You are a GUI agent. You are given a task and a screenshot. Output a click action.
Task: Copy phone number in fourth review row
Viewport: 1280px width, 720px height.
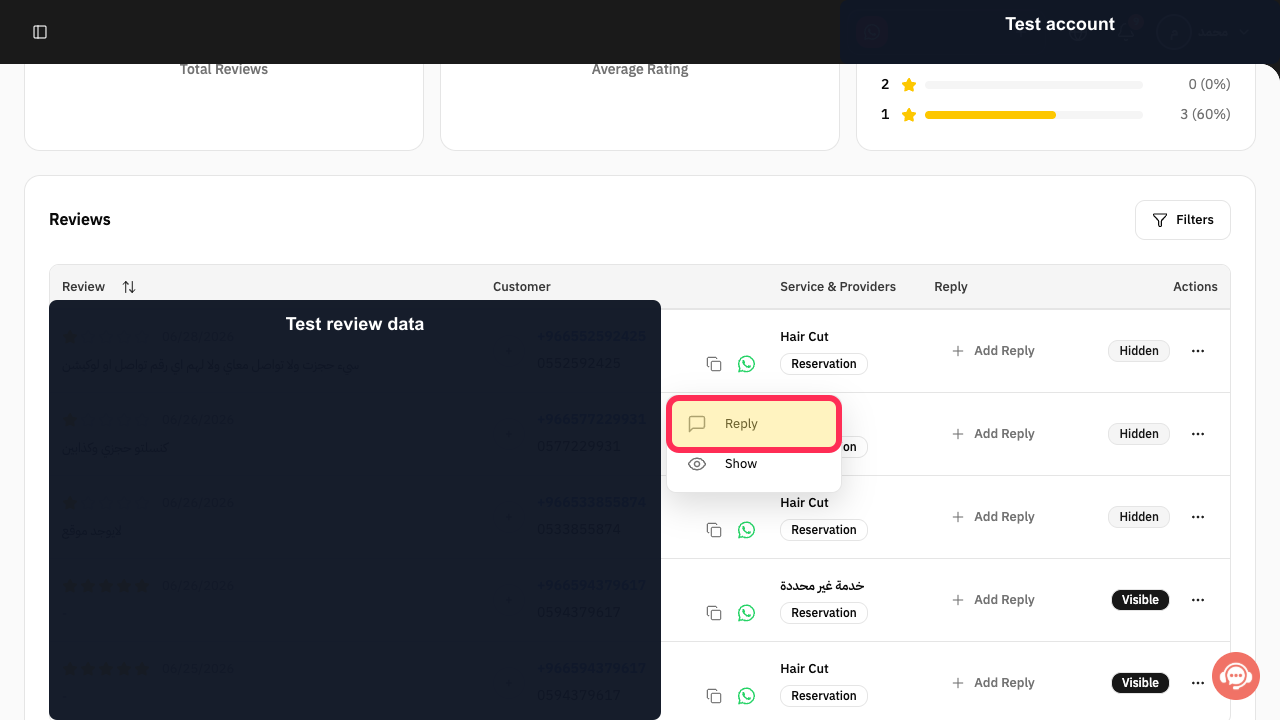click(x=714, y=613)
